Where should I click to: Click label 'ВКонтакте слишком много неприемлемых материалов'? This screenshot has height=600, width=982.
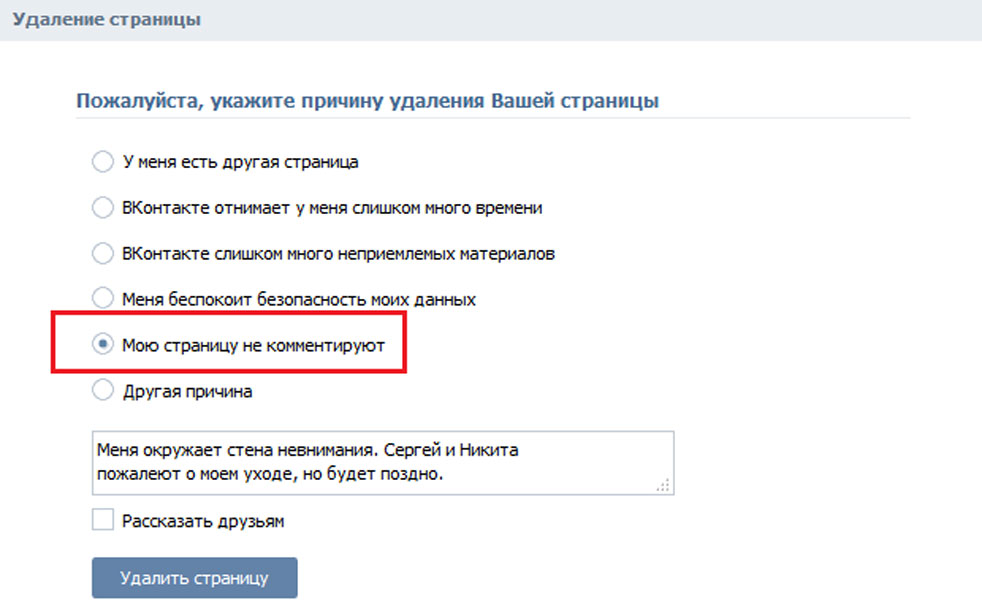pyautogui.click(x=338, y=254)
